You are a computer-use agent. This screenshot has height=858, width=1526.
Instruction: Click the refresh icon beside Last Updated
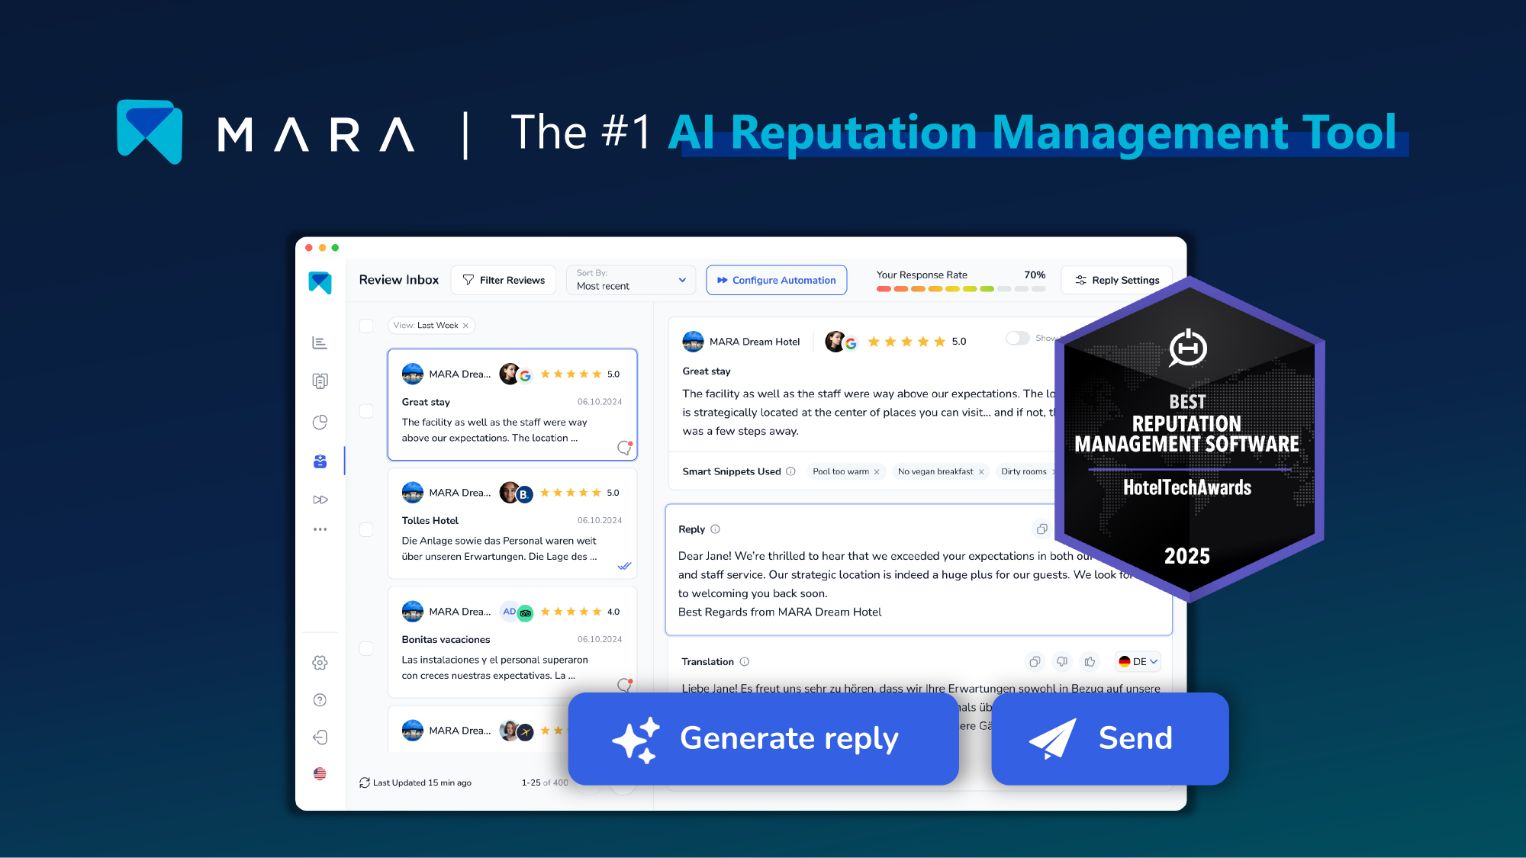click(x=364, y=783)
